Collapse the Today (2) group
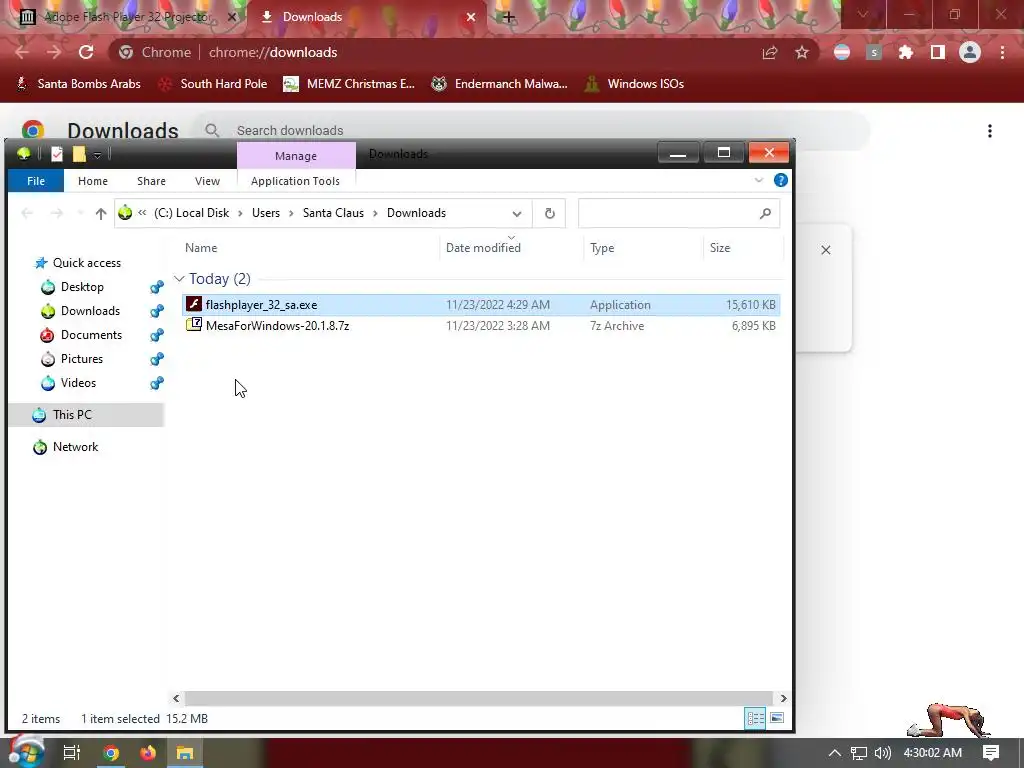The image size is (1024, 768). (179, 279)
